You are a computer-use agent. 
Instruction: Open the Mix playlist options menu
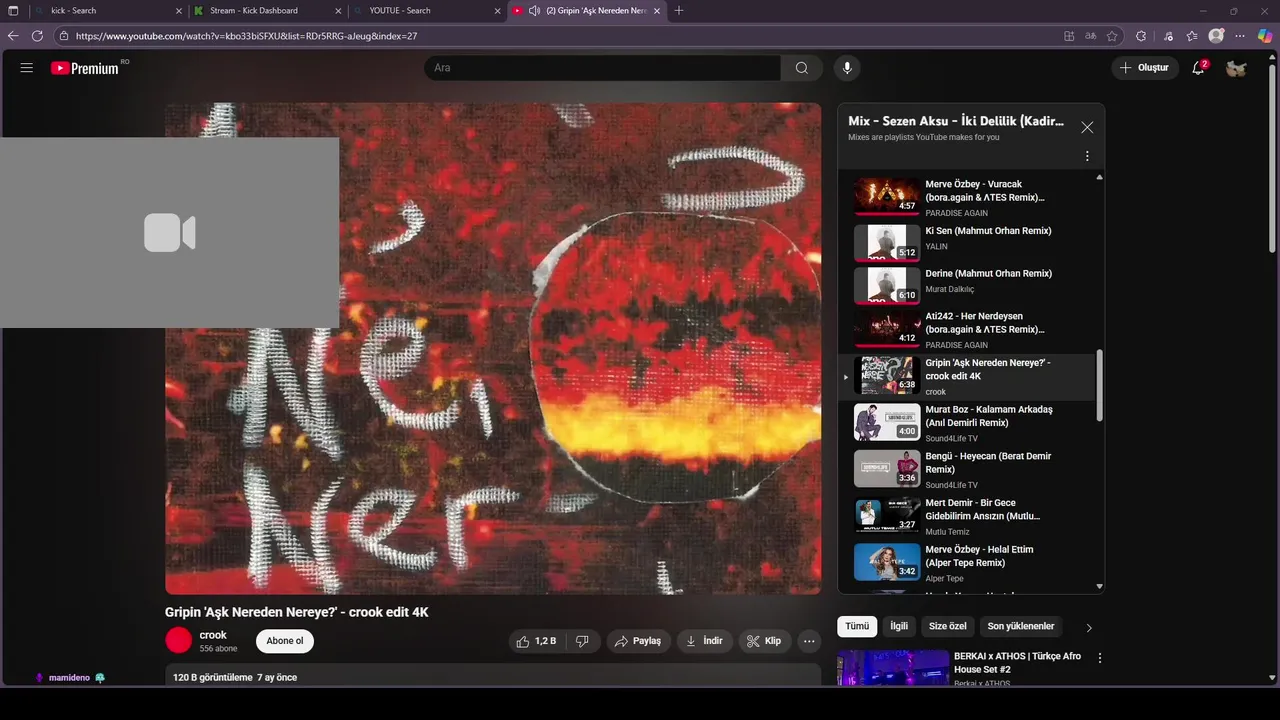[1087, 156]
